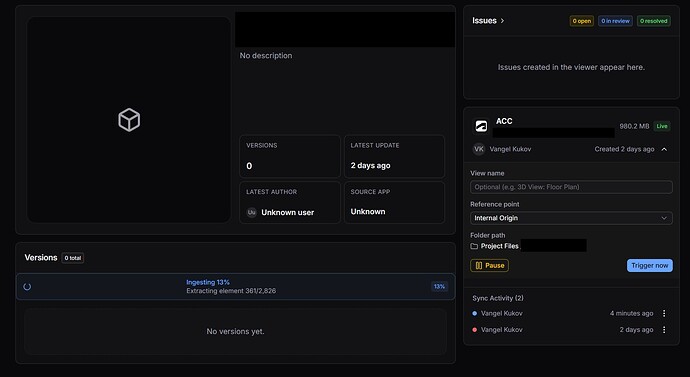Open options menu for 2 days ago sync
The image size is (690, 377).
point(664,329)
